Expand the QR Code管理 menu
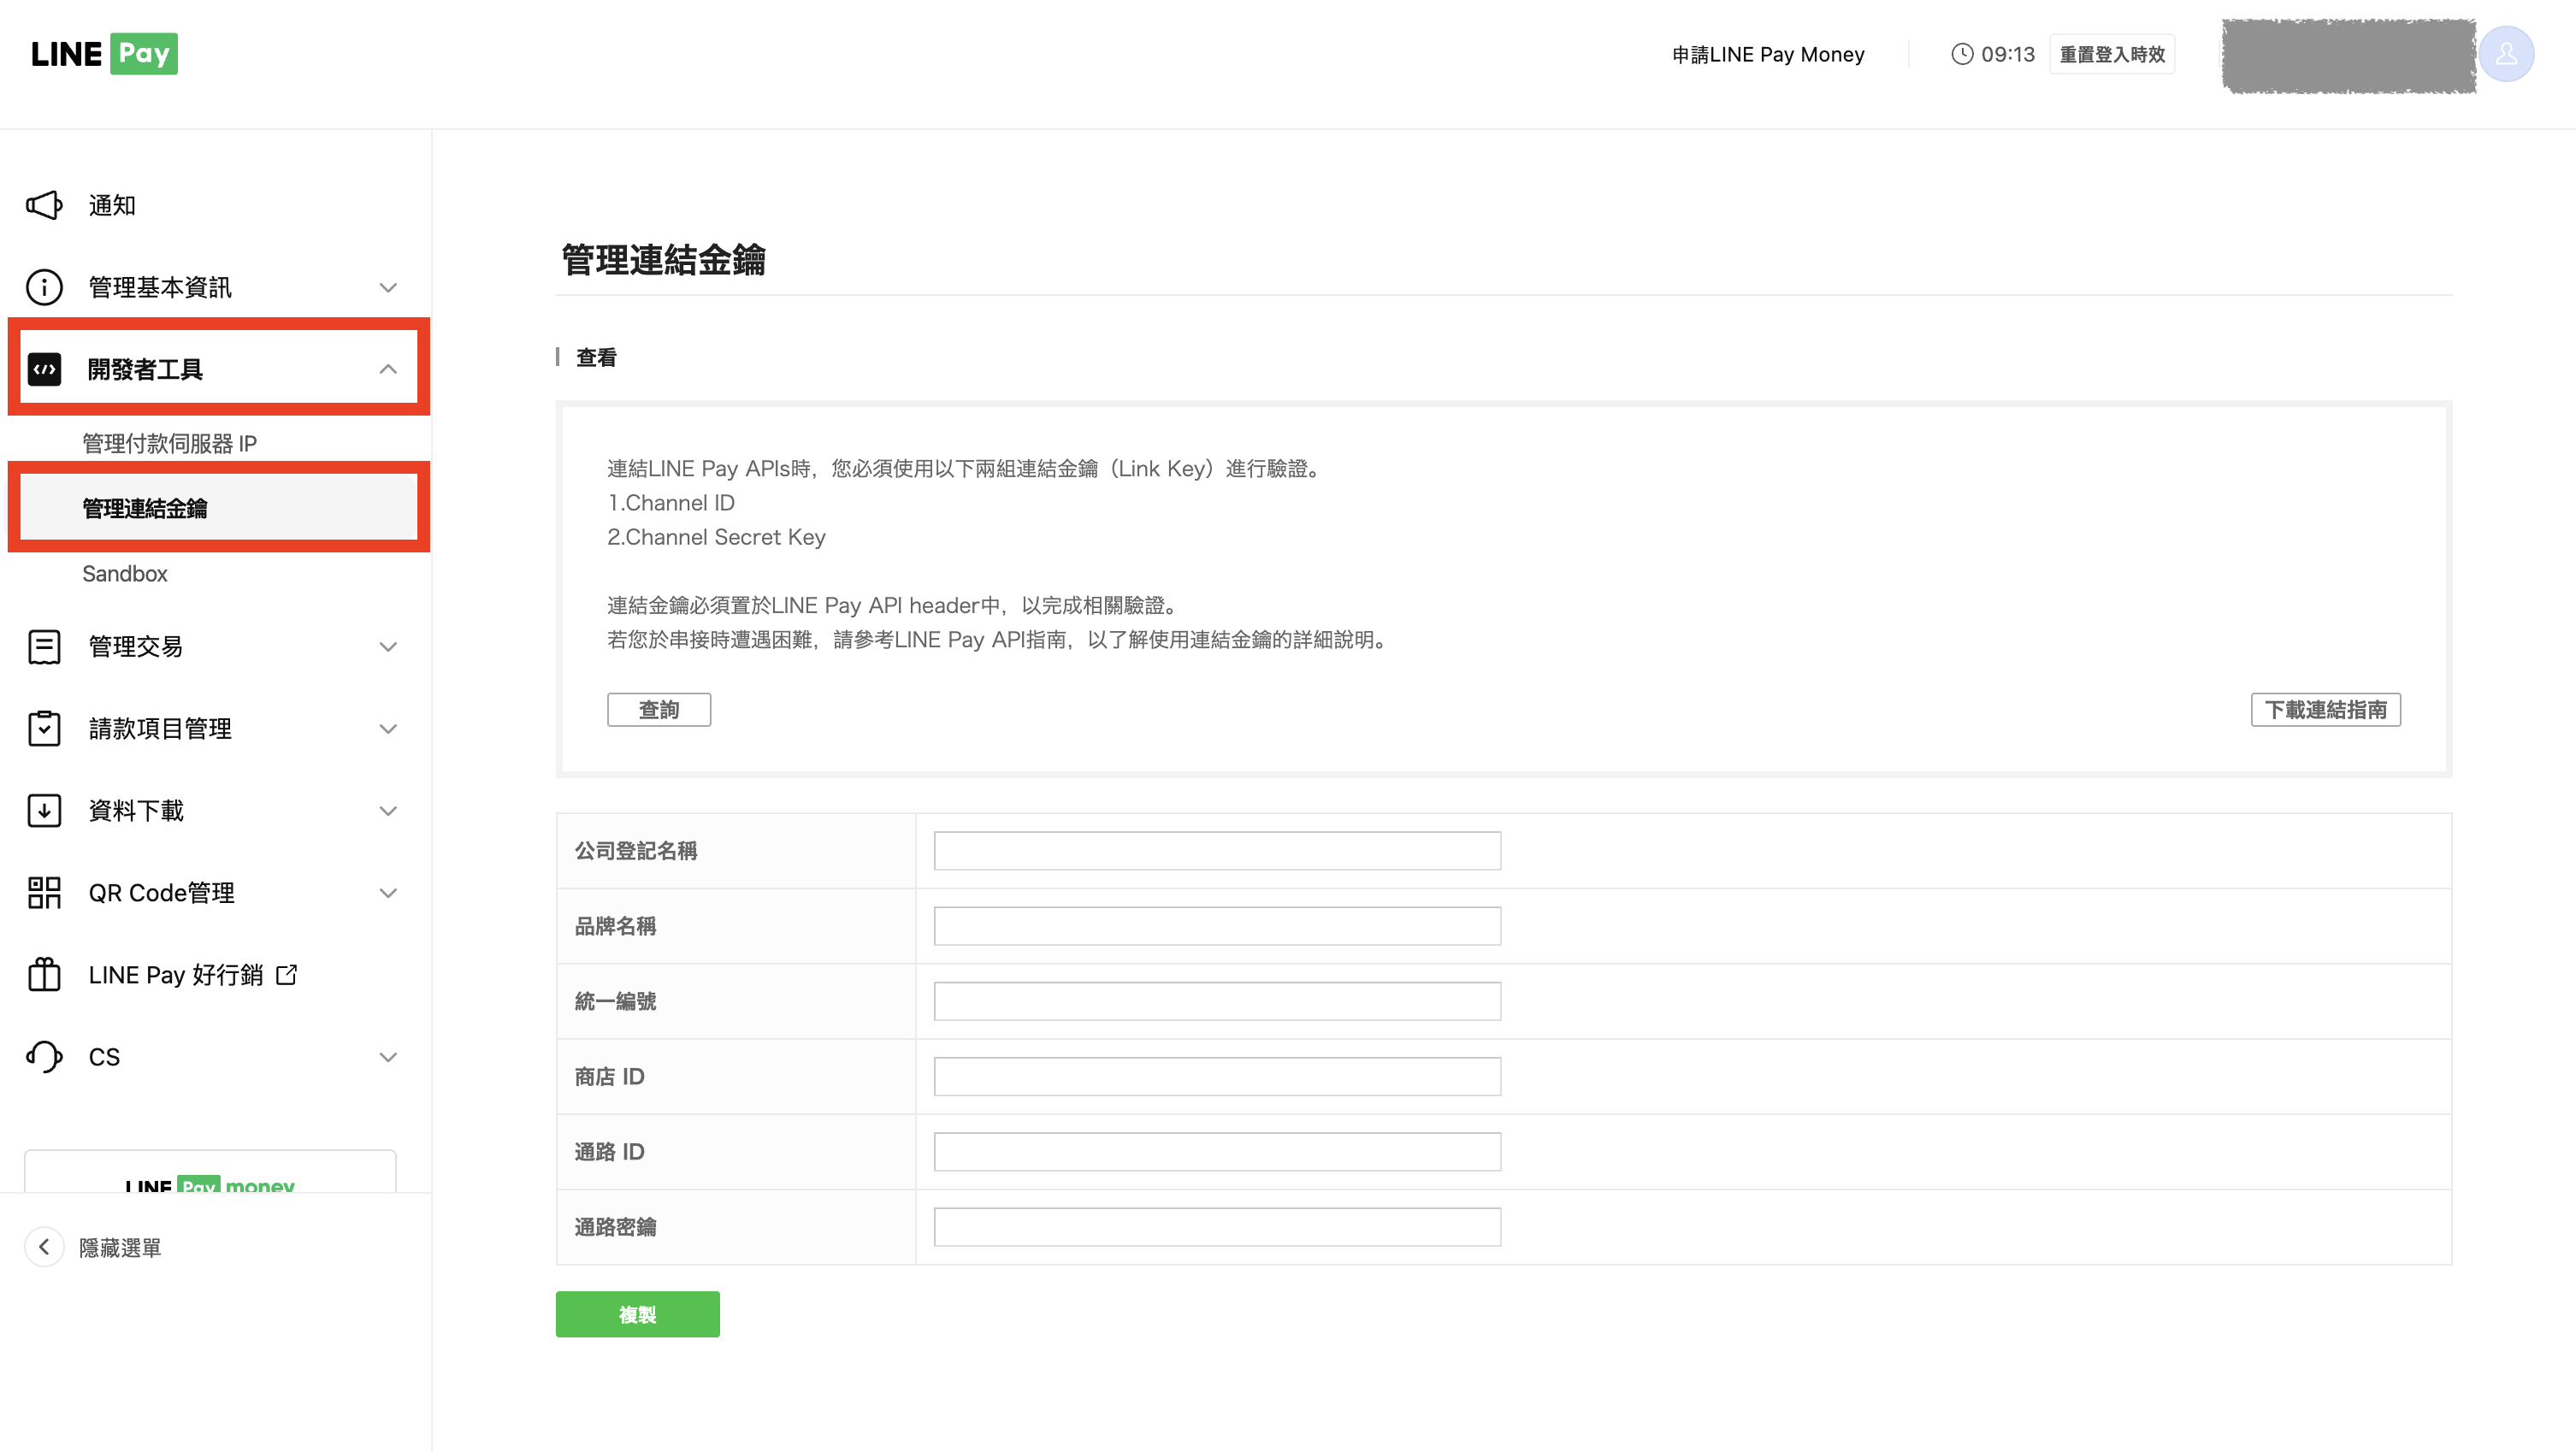Viewport: 2576px width, 1452px height. pos(388,892)
